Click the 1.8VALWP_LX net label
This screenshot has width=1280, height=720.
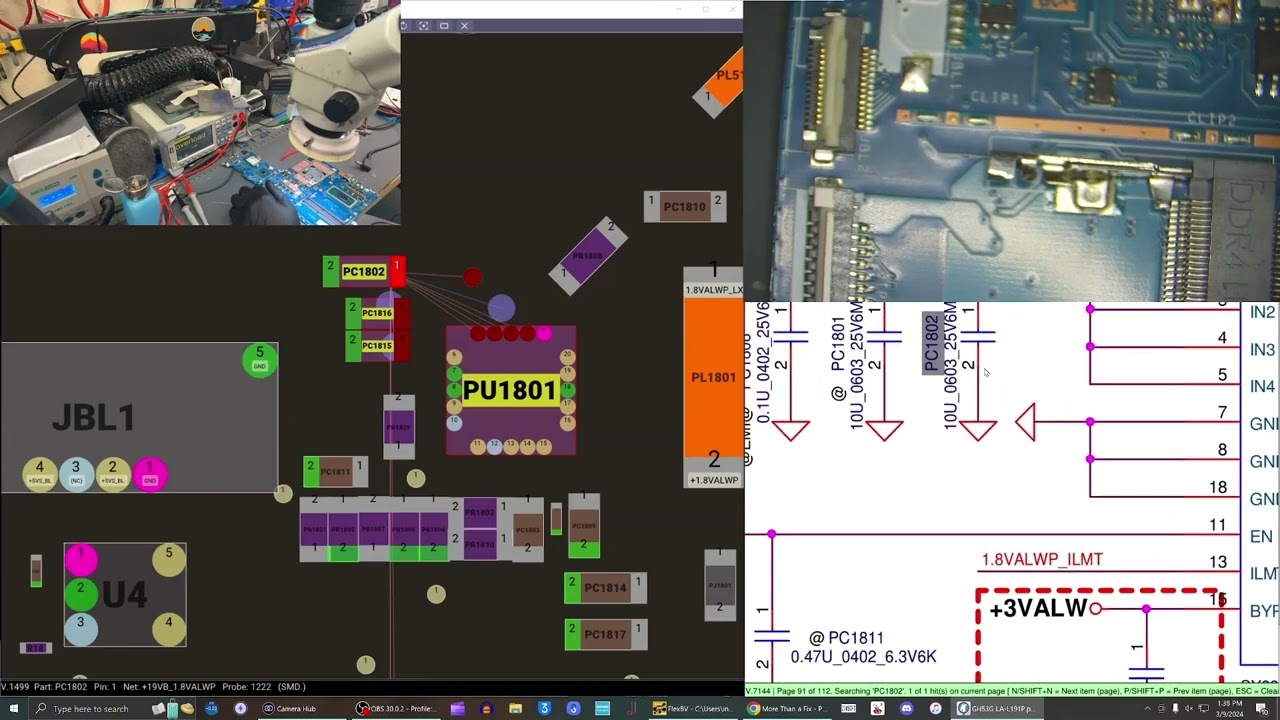coord(713,290)
